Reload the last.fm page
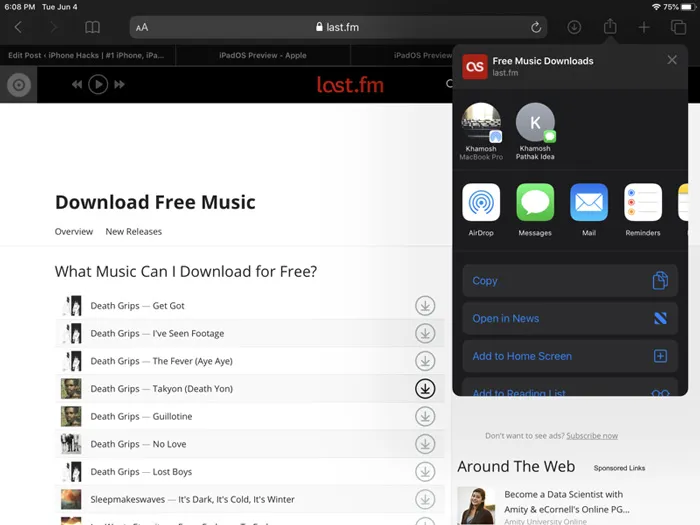The image size is (700, 525). [537, 27]
